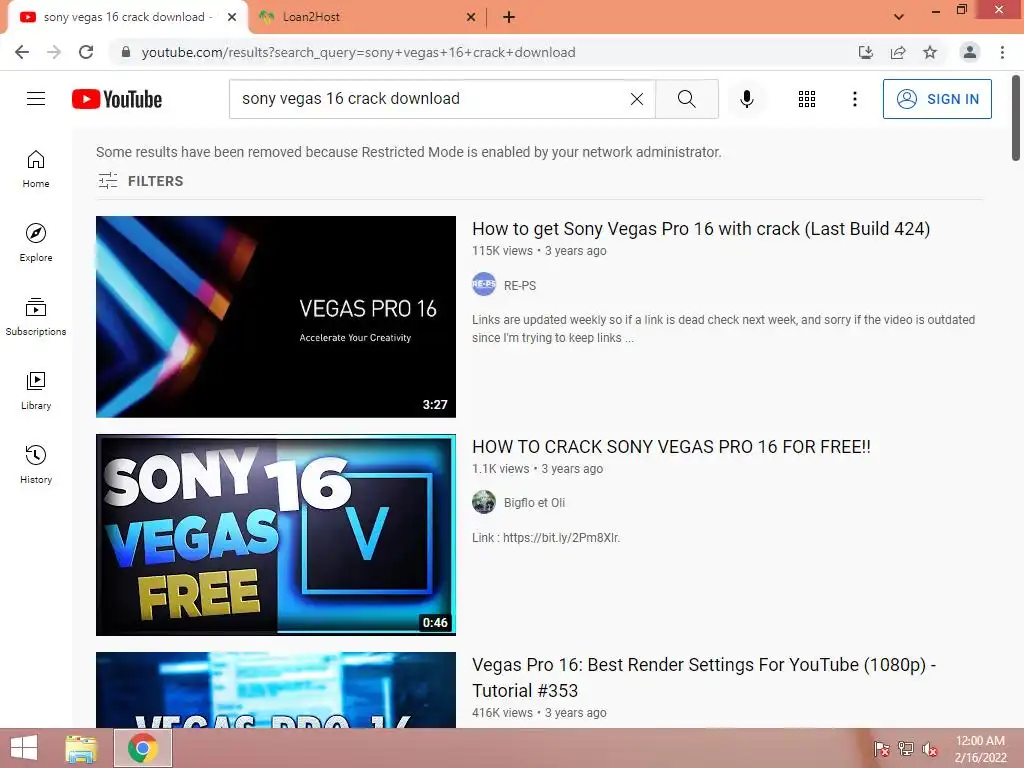Click the 'Links are updated weekly' description text
Image resolution: width=1024 pixels, height=768 pixels.
[x=724, y=328]
